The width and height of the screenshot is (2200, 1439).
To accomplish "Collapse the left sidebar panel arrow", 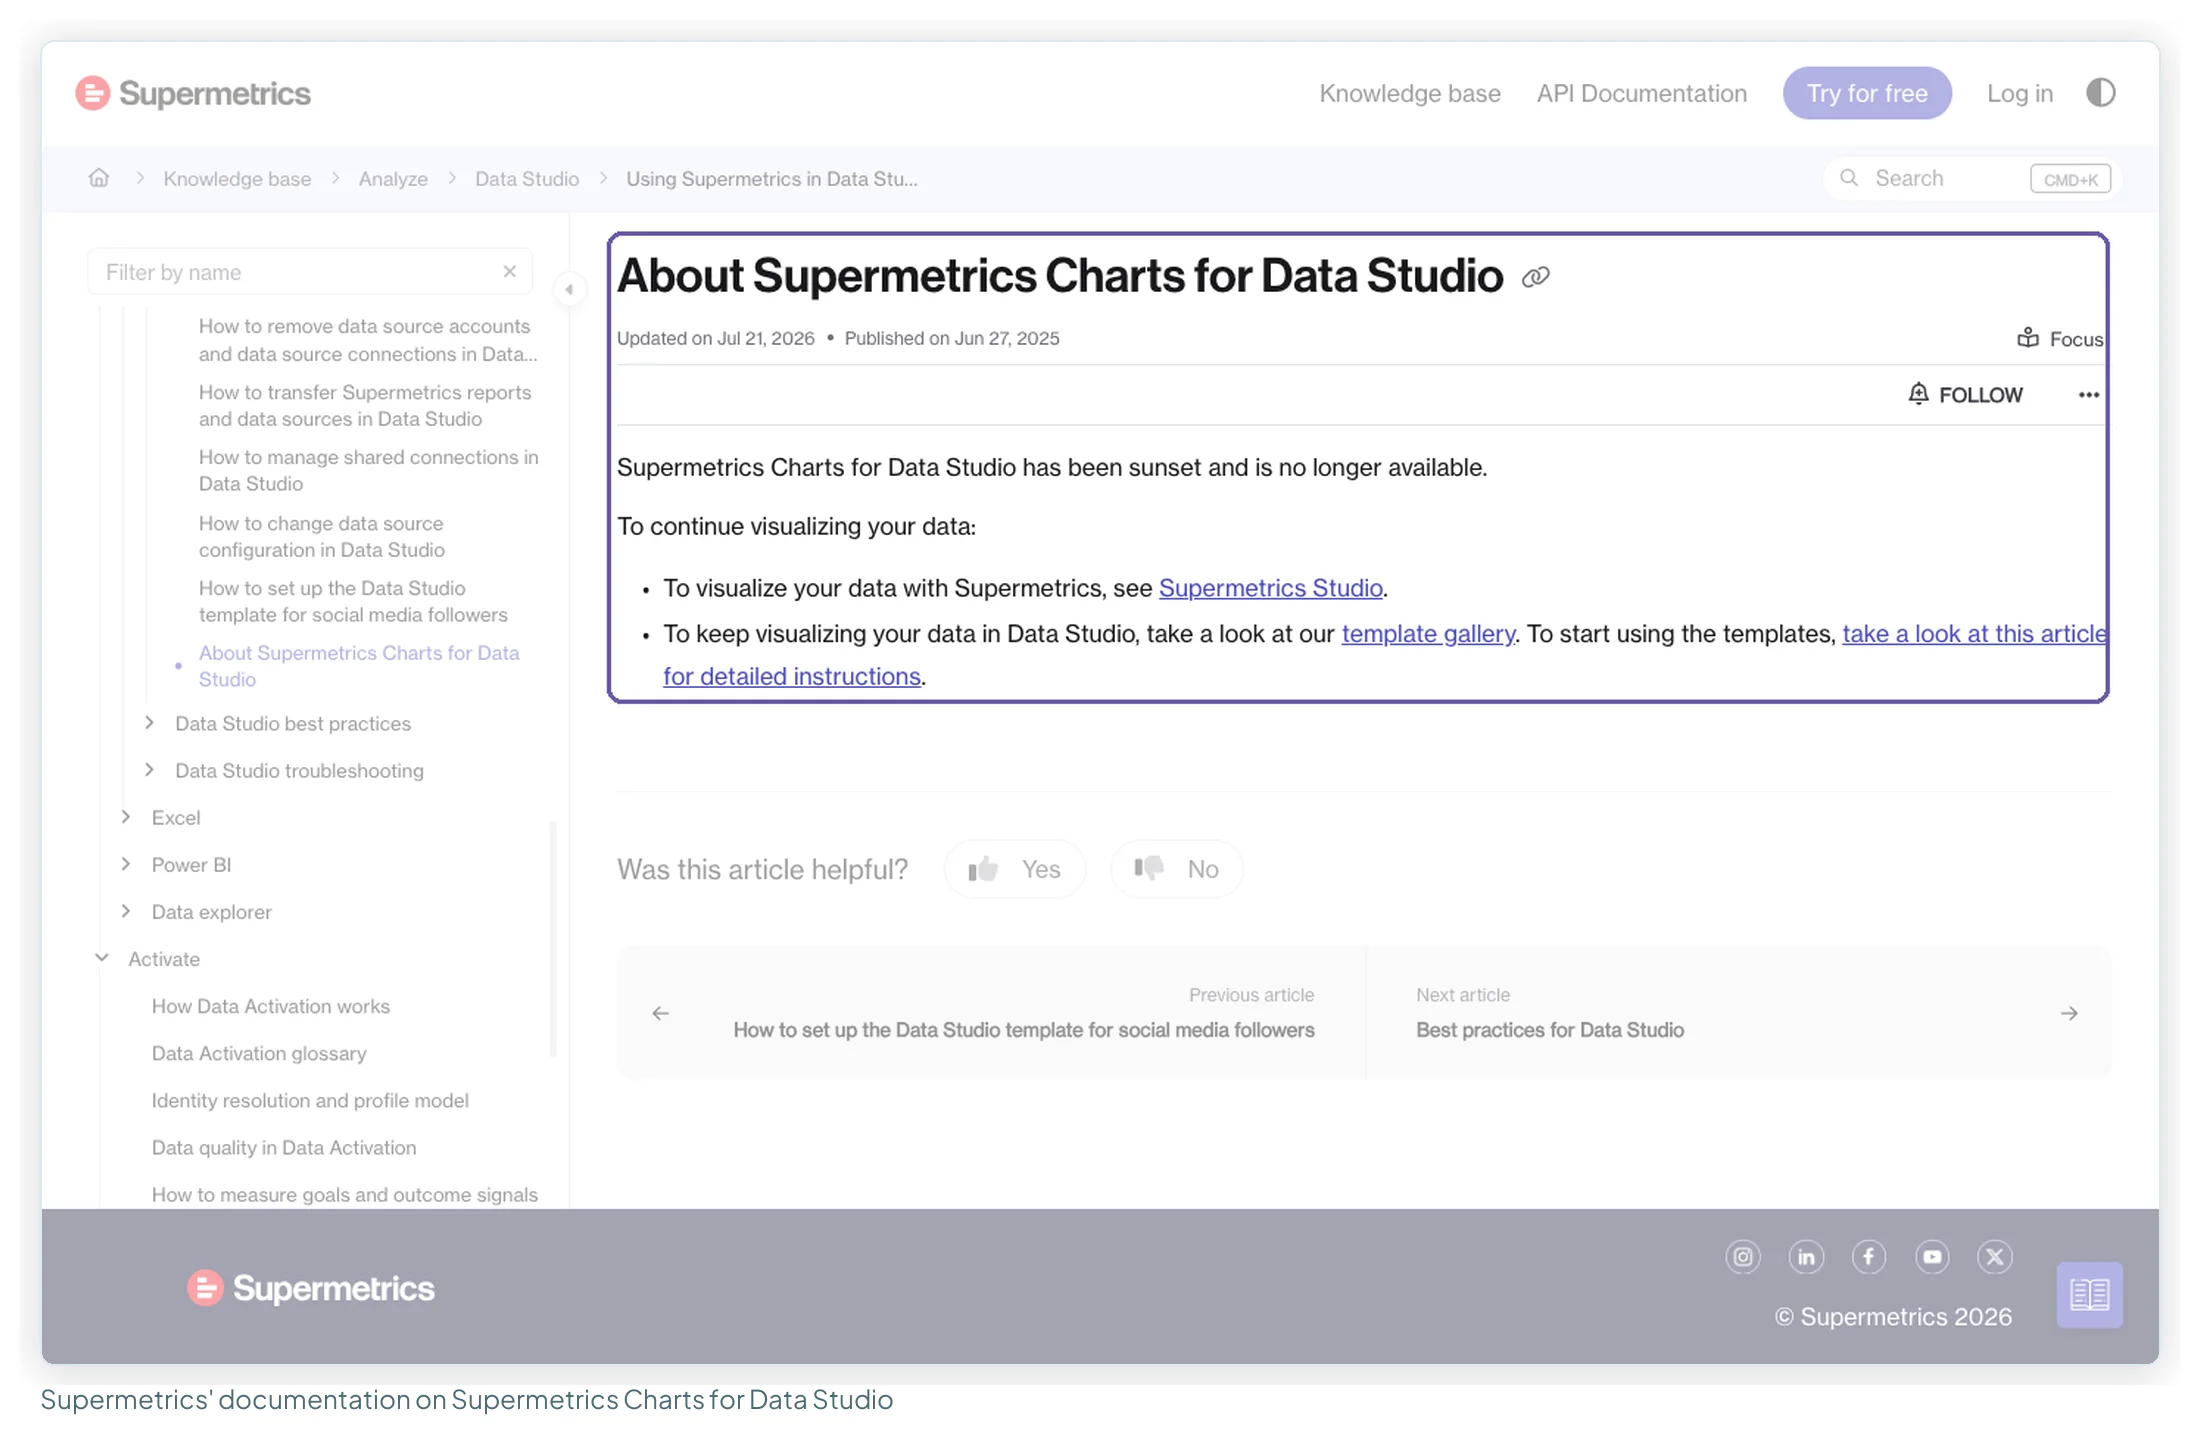I will pos(569,289).
